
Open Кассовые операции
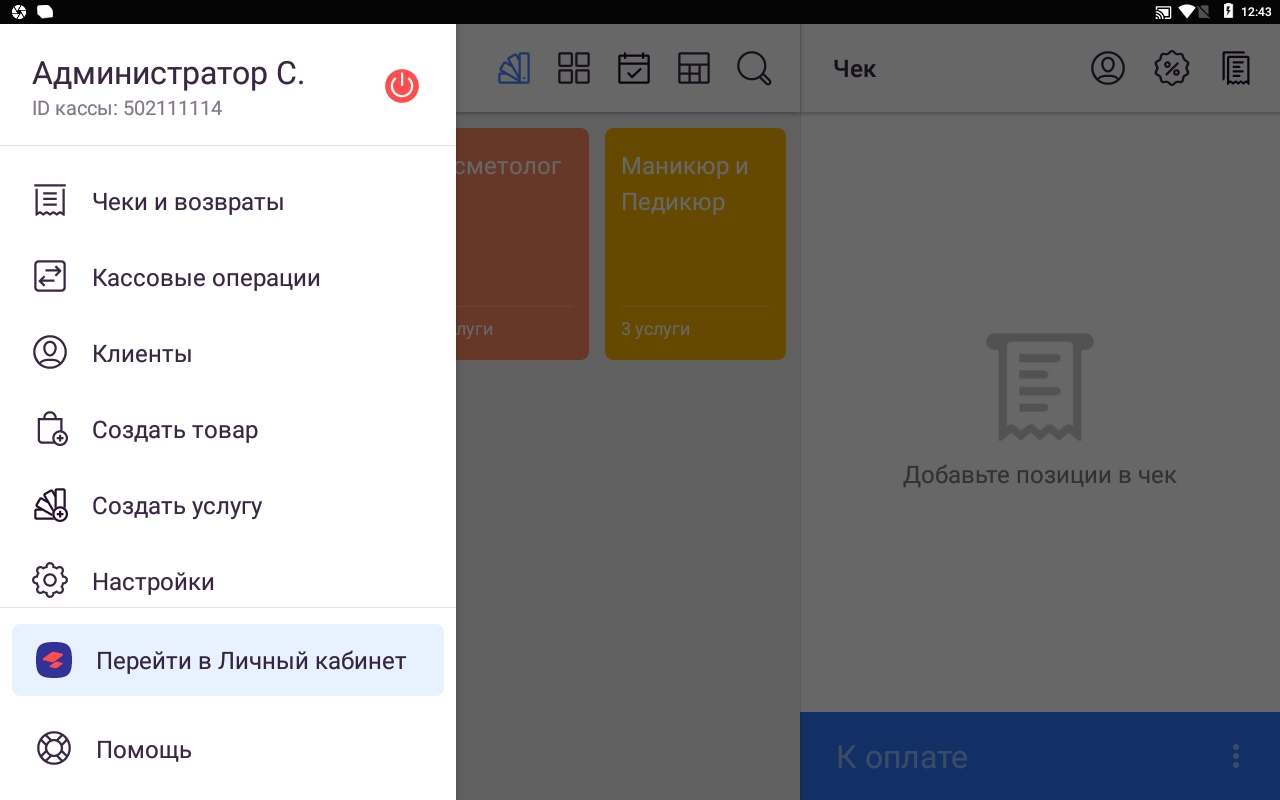pyautogui.click(x=228, y=278)
